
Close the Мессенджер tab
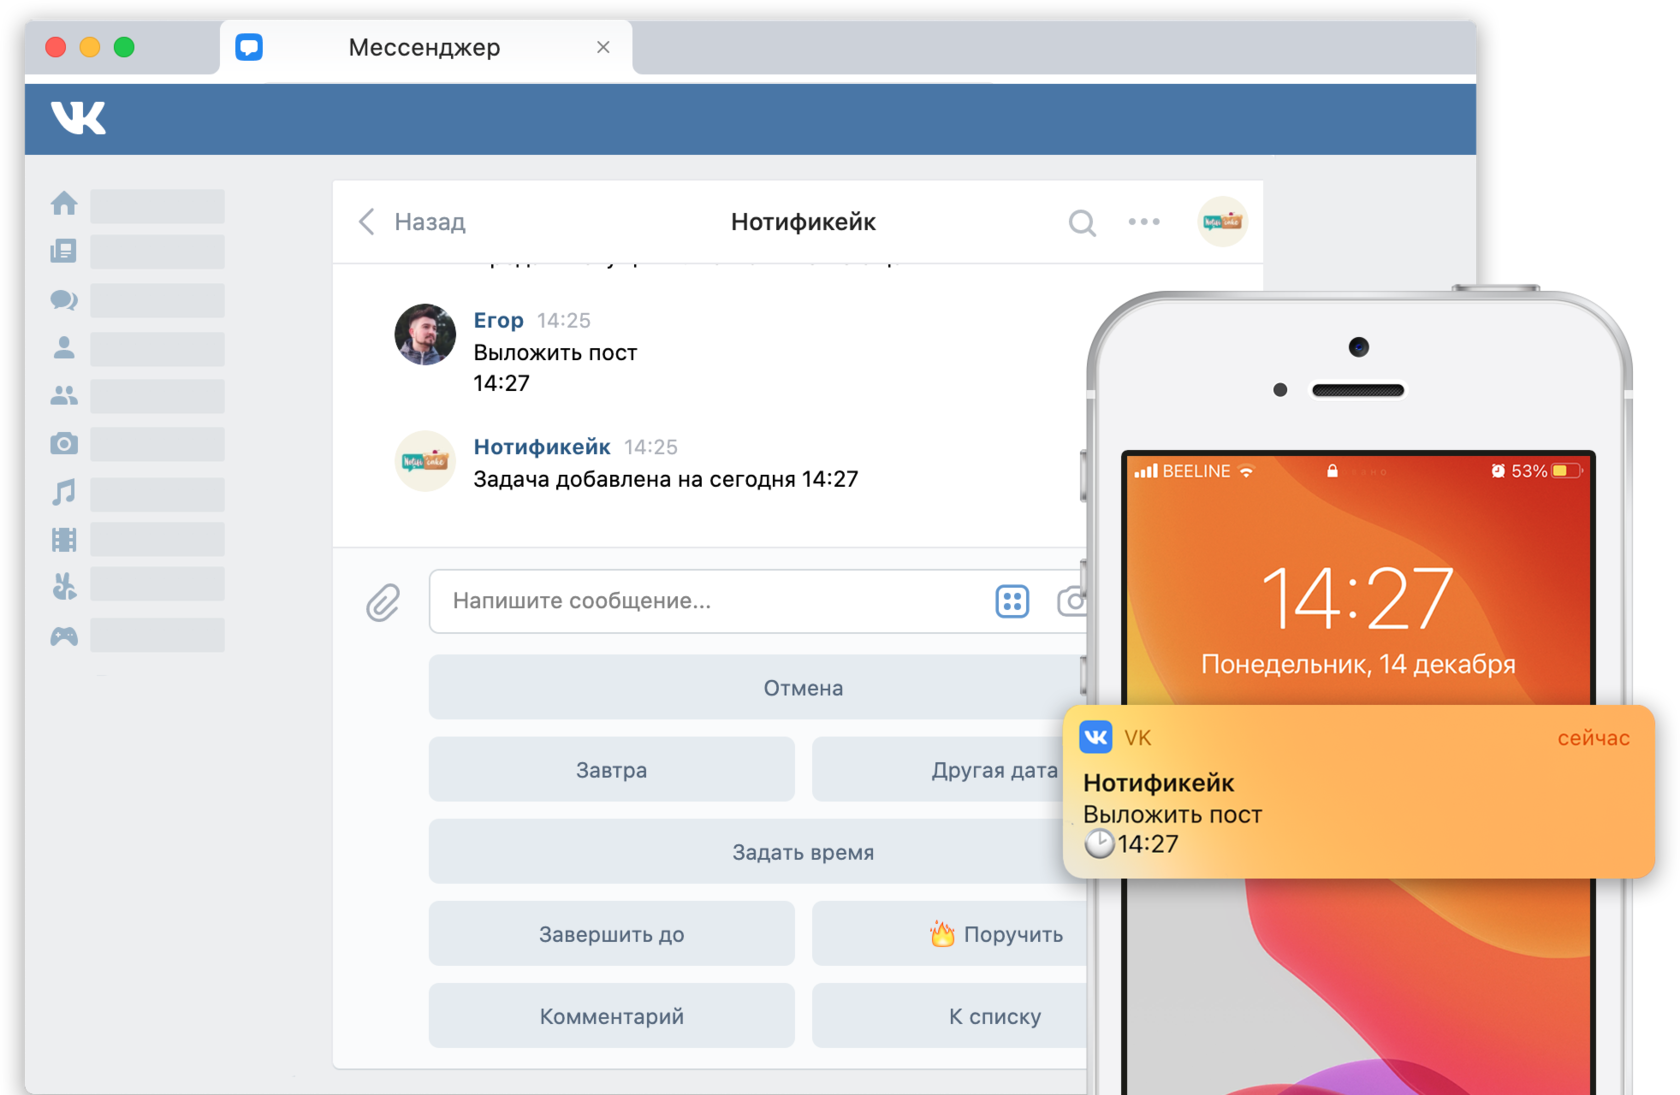coord(603,47)
